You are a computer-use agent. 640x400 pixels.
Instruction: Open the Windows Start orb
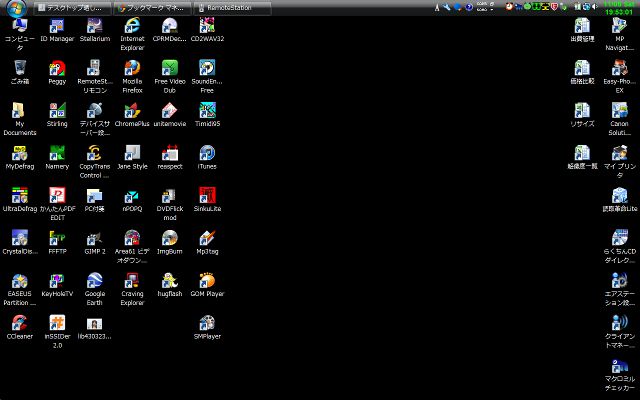16,8
